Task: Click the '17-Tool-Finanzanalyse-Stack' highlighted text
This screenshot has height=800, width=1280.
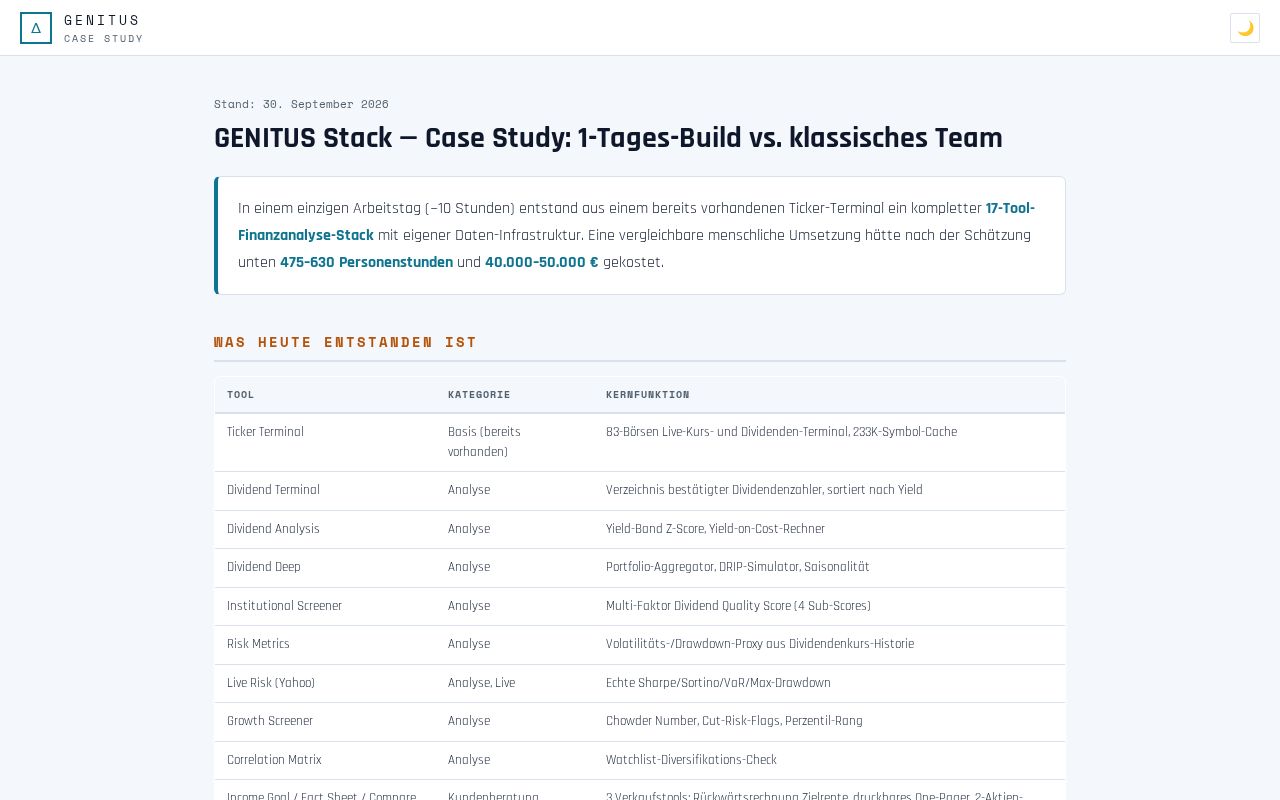Action: (636, 222)
